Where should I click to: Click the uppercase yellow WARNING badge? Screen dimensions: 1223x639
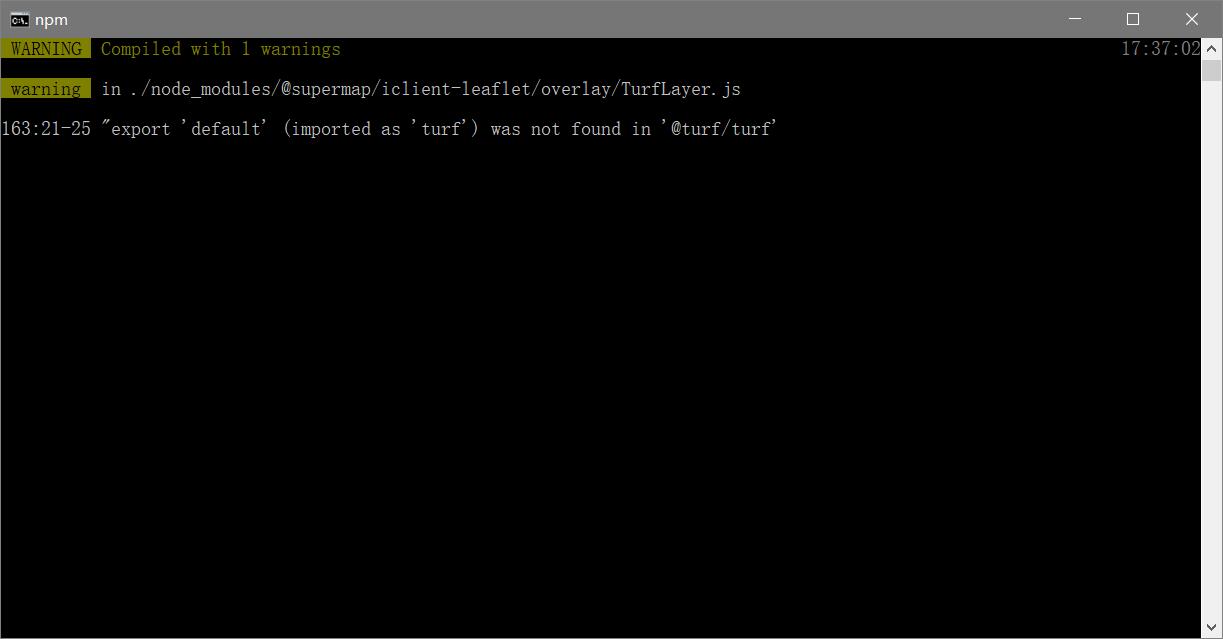click(46, 49)
